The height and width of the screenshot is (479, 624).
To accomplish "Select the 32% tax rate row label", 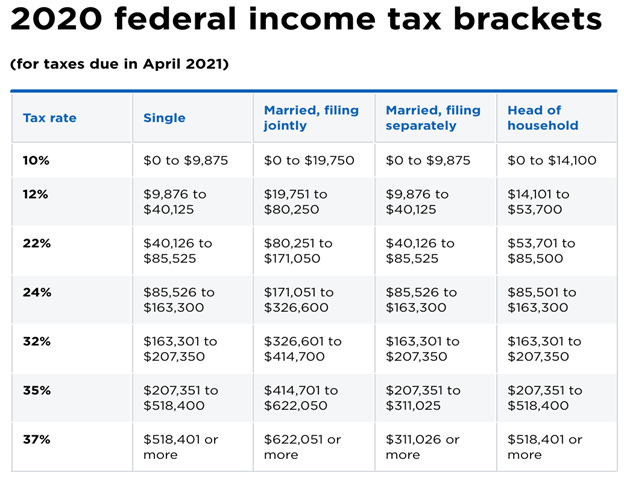I will 36,341.
